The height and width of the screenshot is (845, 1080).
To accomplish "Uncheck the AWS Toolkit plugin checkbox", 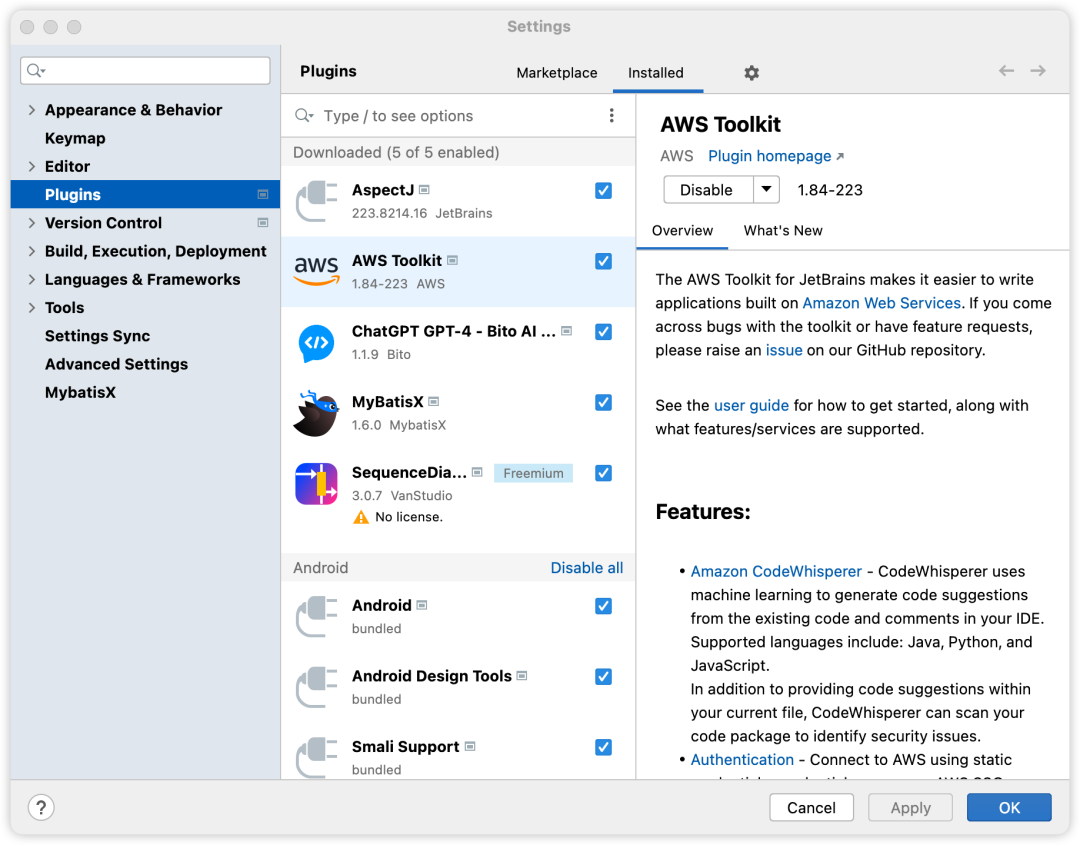I will 603,261.
